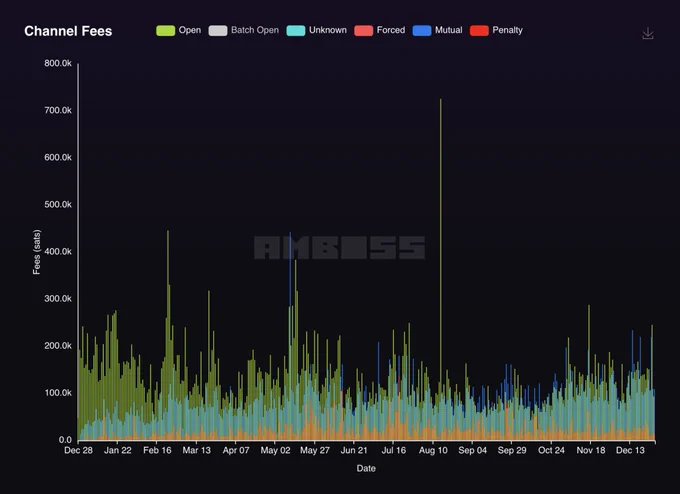Click the Date axis title

[x=366, y=468]
